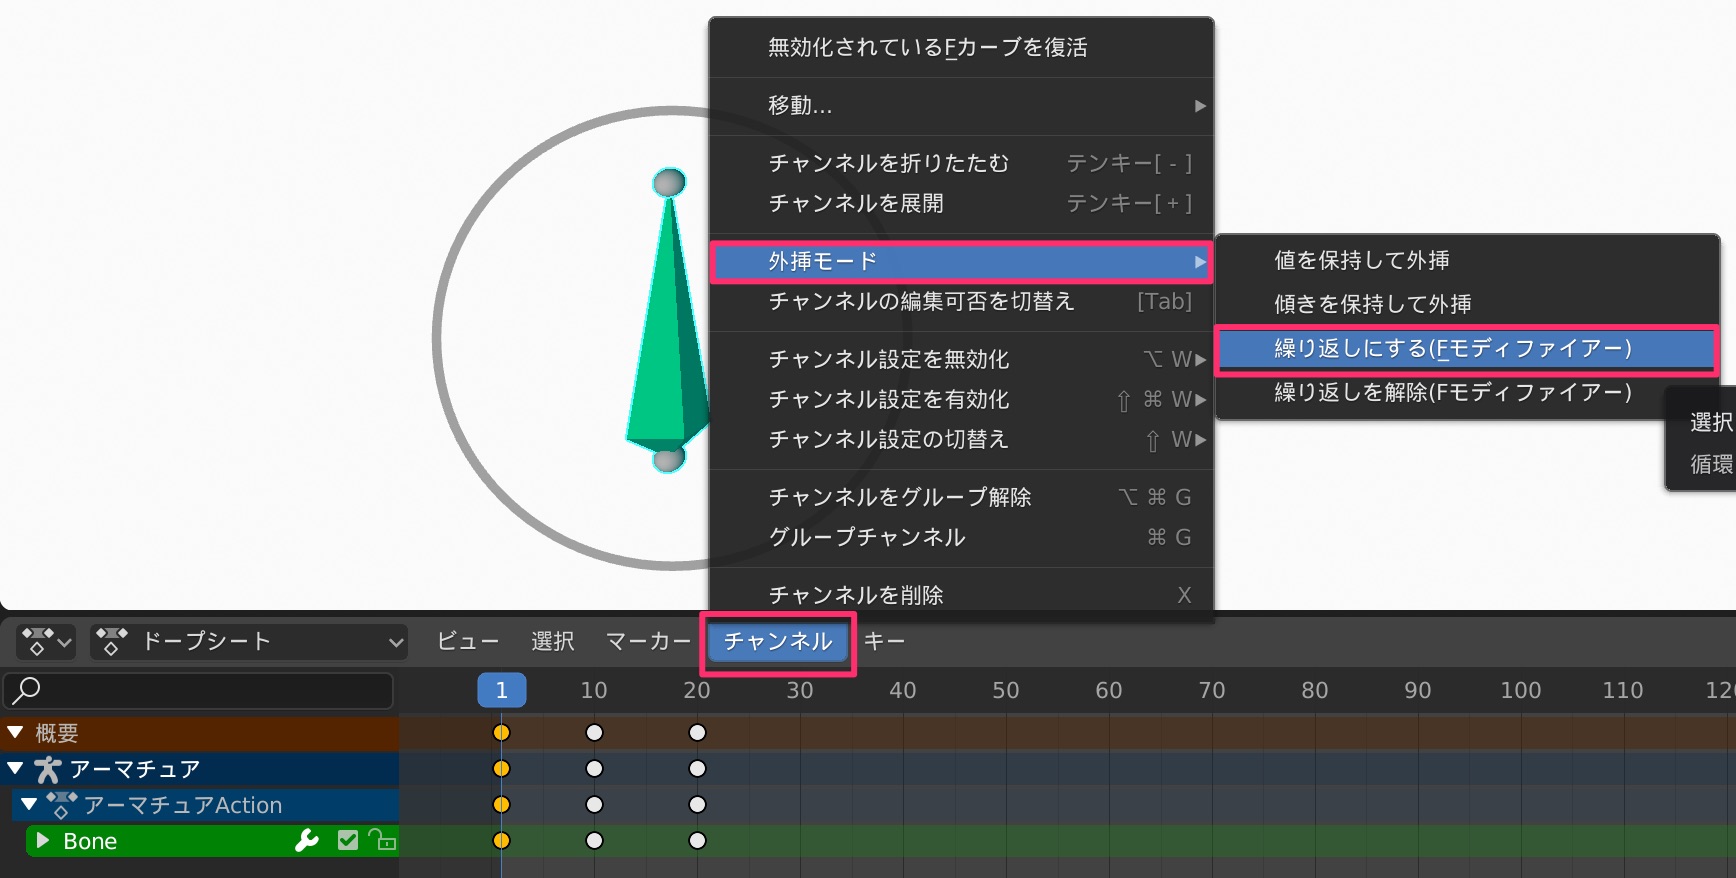The height and width of the screenshot is (878, 1736).
Task: Choose チャンネルを削除
Action: (x=961, y=596)
